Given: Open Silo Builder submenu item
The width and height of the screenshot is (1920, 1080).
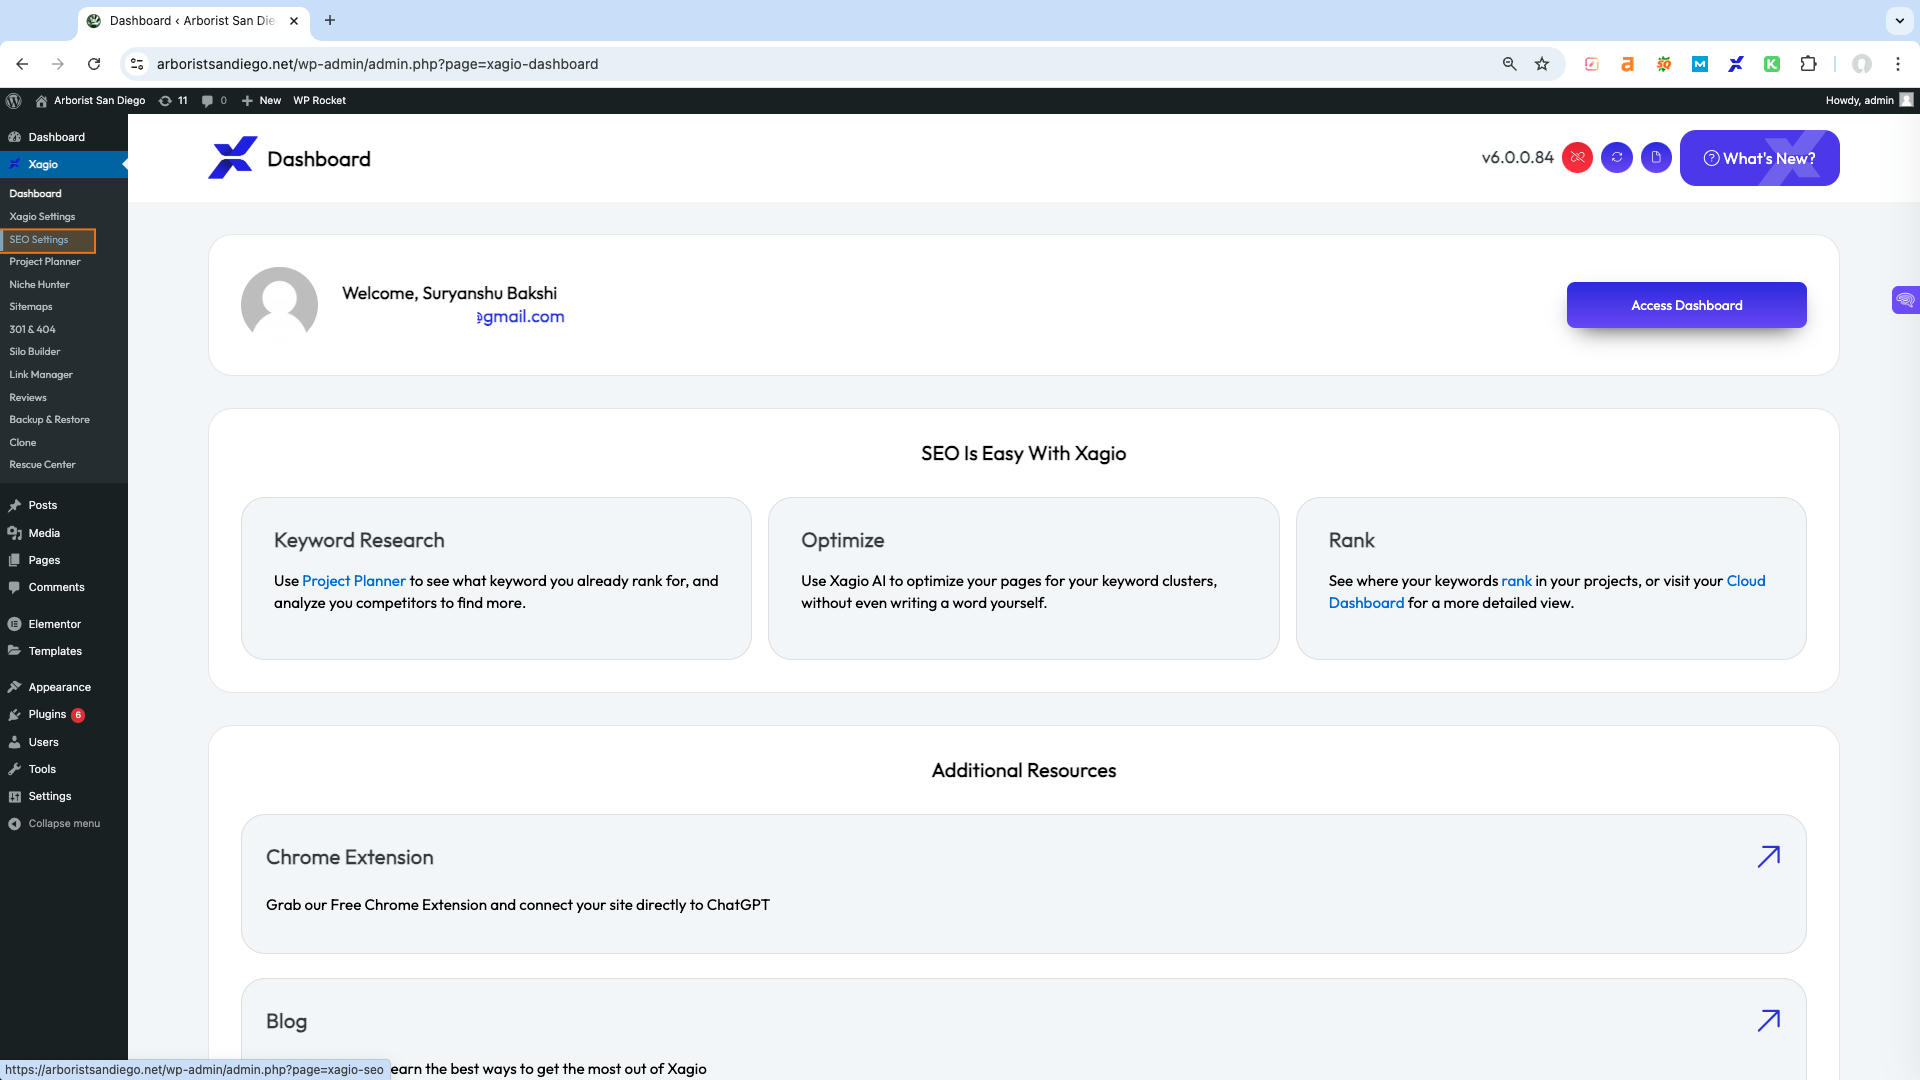Looking at the screenshot, I should [35, 352].
